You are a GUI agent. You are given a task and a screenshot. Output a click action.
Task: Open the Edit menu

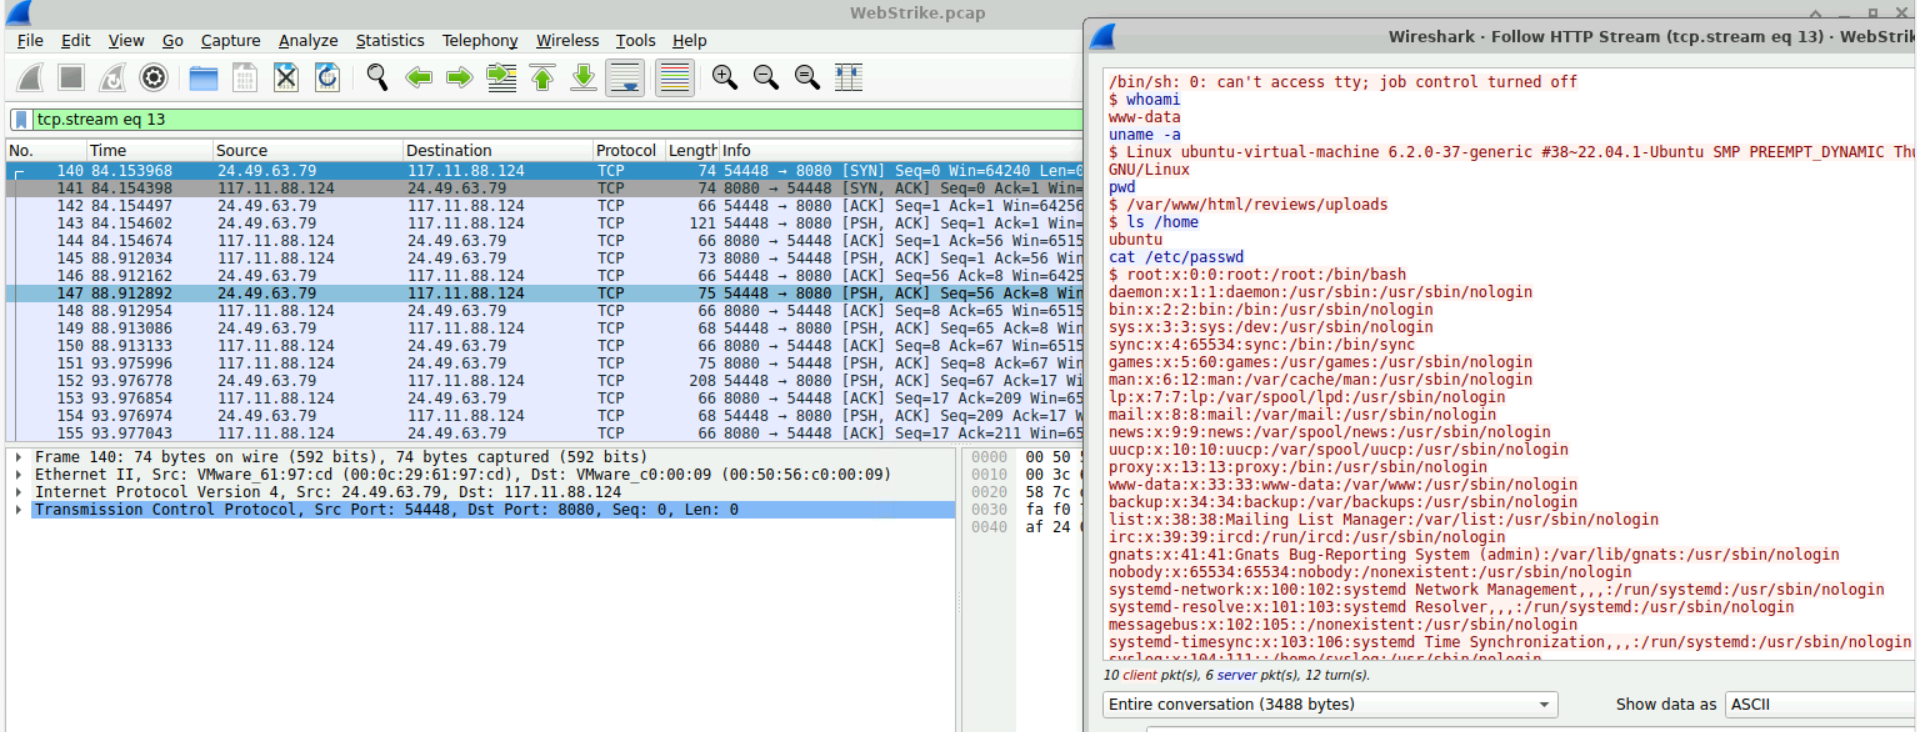pyautogui.click(x=75, y=40)
